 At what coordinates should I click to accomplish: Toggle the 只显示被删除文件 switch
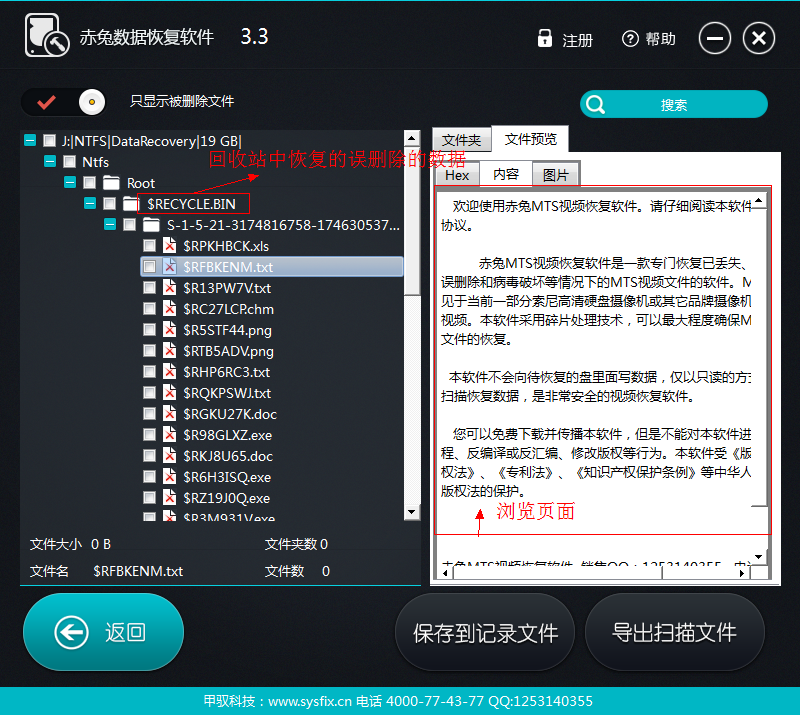65,101
